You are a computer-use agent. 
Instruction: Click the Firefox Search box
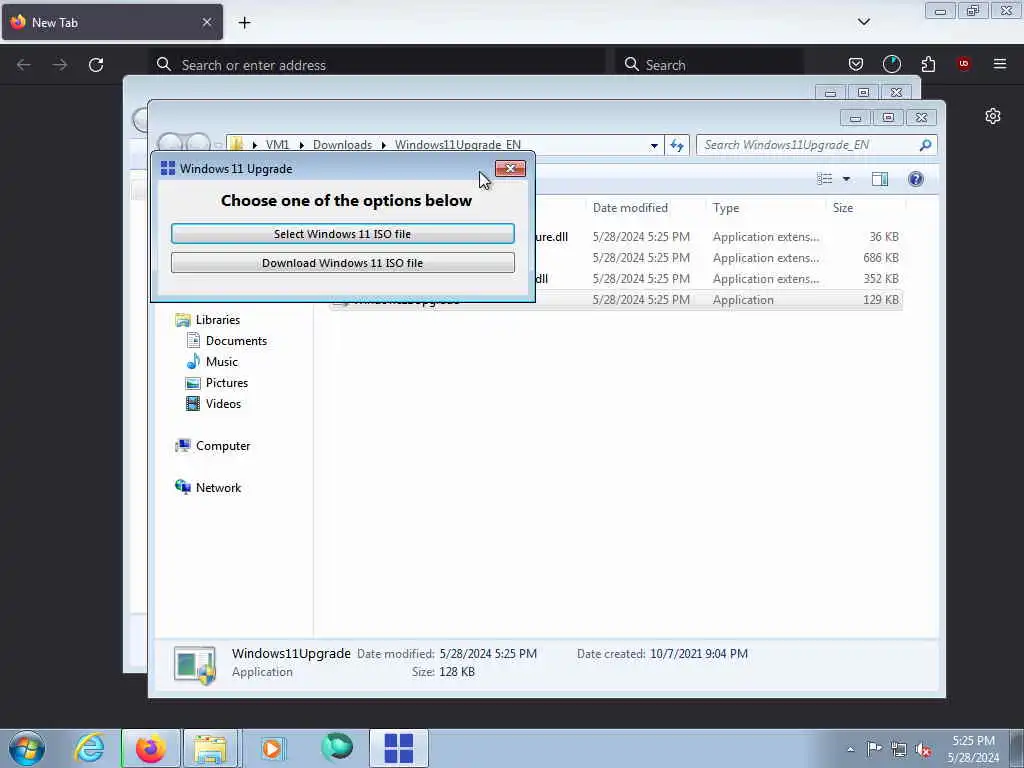click(709, 65)
